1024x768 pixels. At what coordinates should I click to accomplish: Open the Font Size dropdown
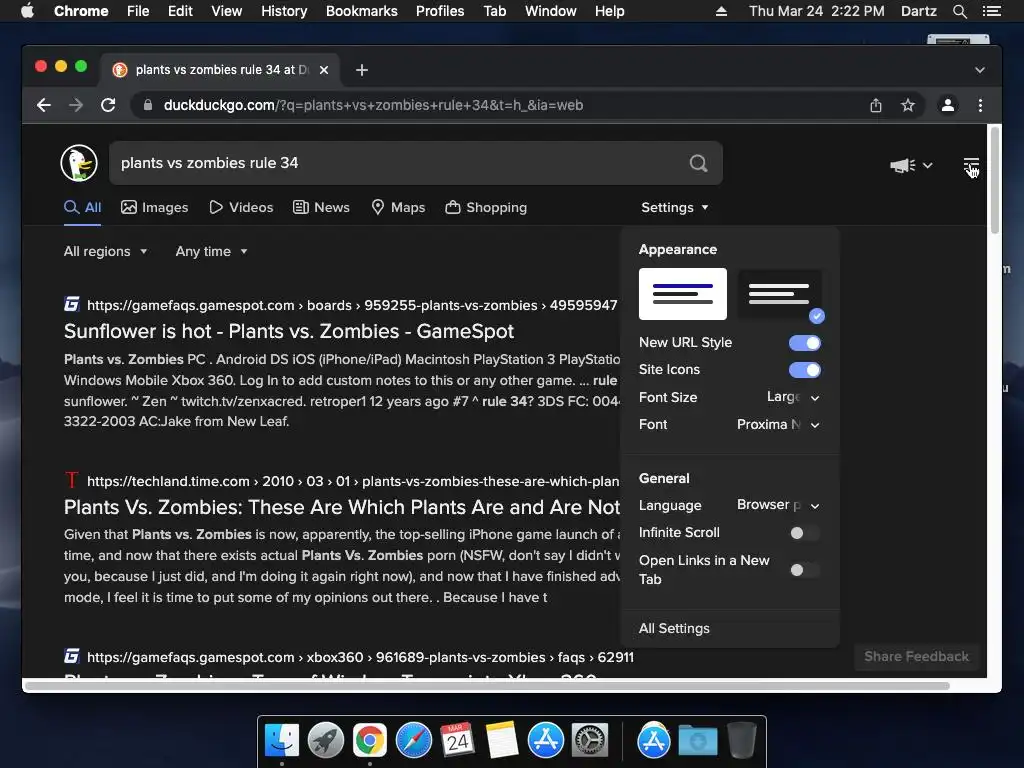coord(793,397)
